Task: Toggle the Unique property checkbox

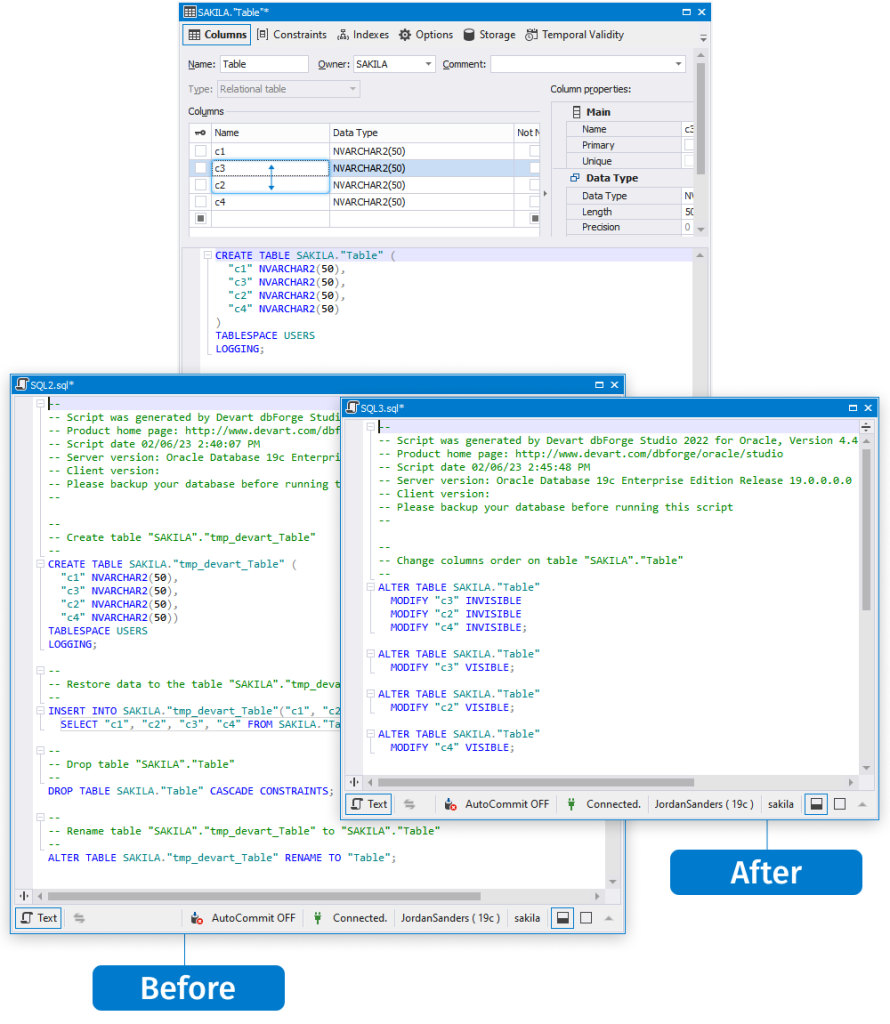Action: pos(688,161)
